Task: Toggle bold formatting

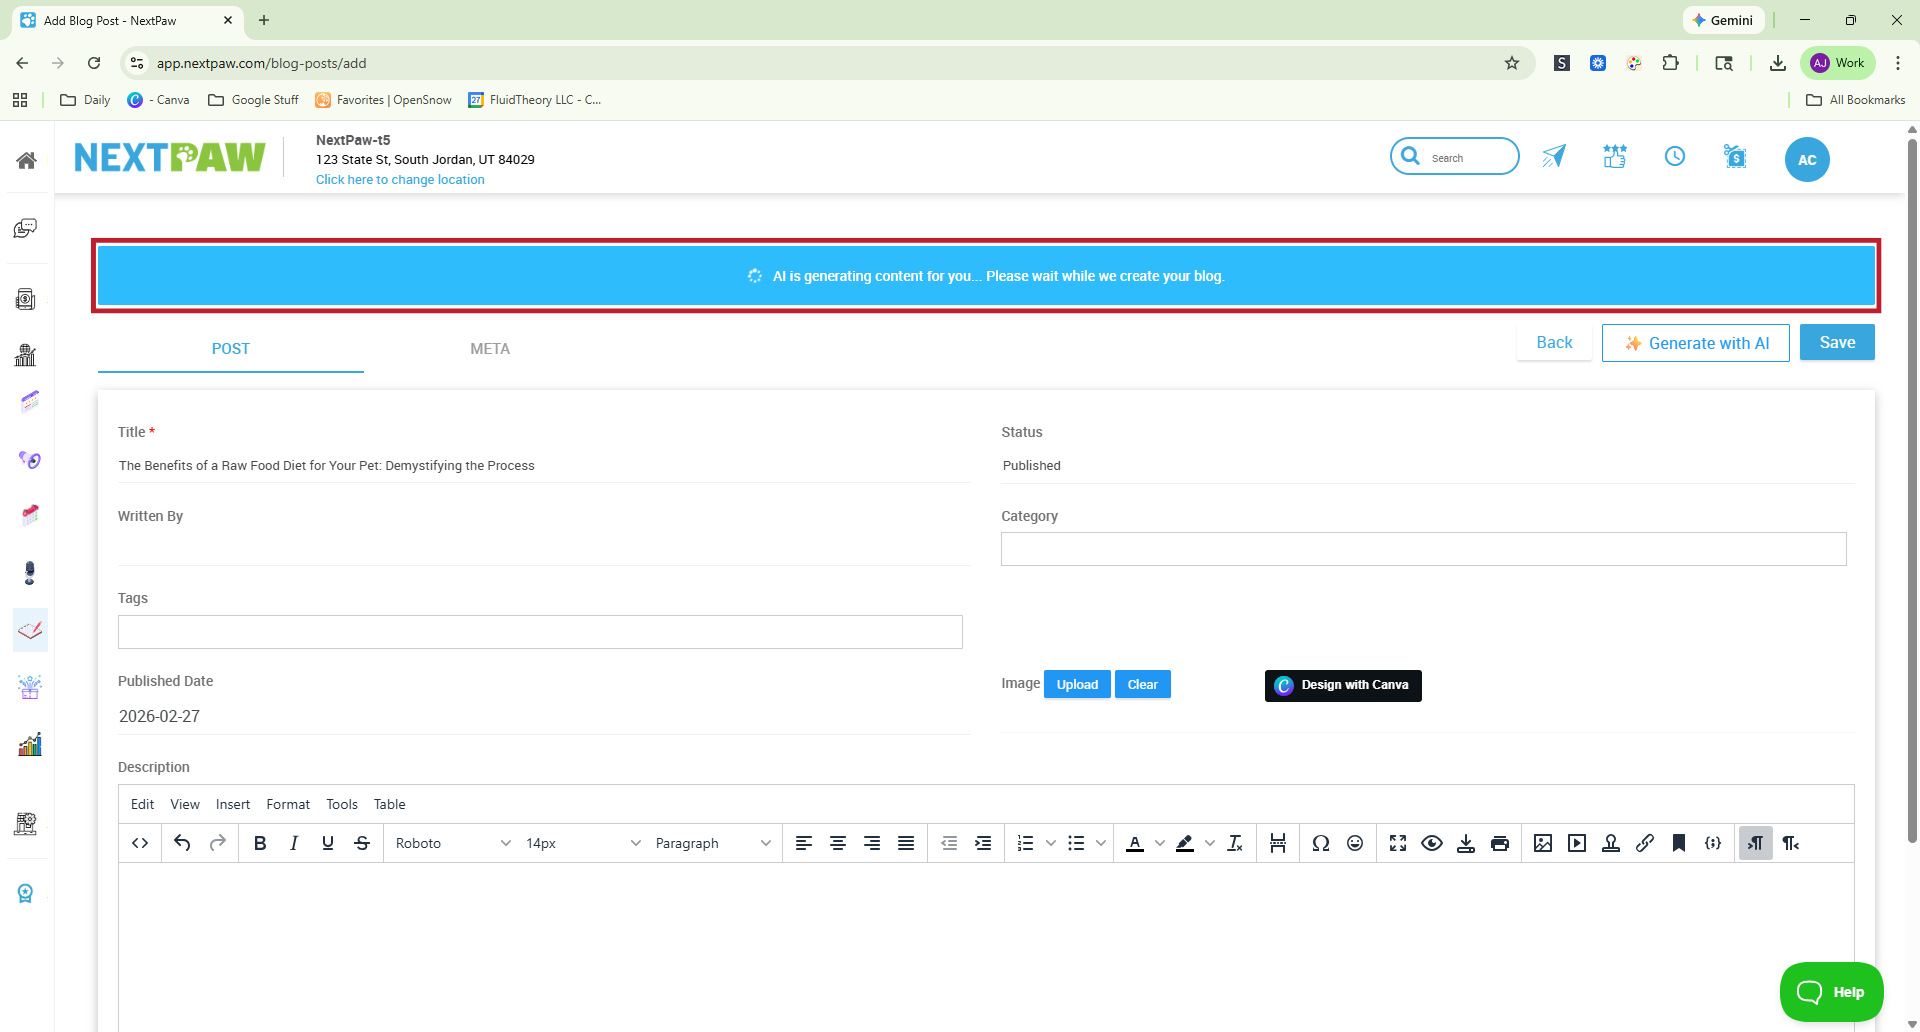Action: point(259,843)
